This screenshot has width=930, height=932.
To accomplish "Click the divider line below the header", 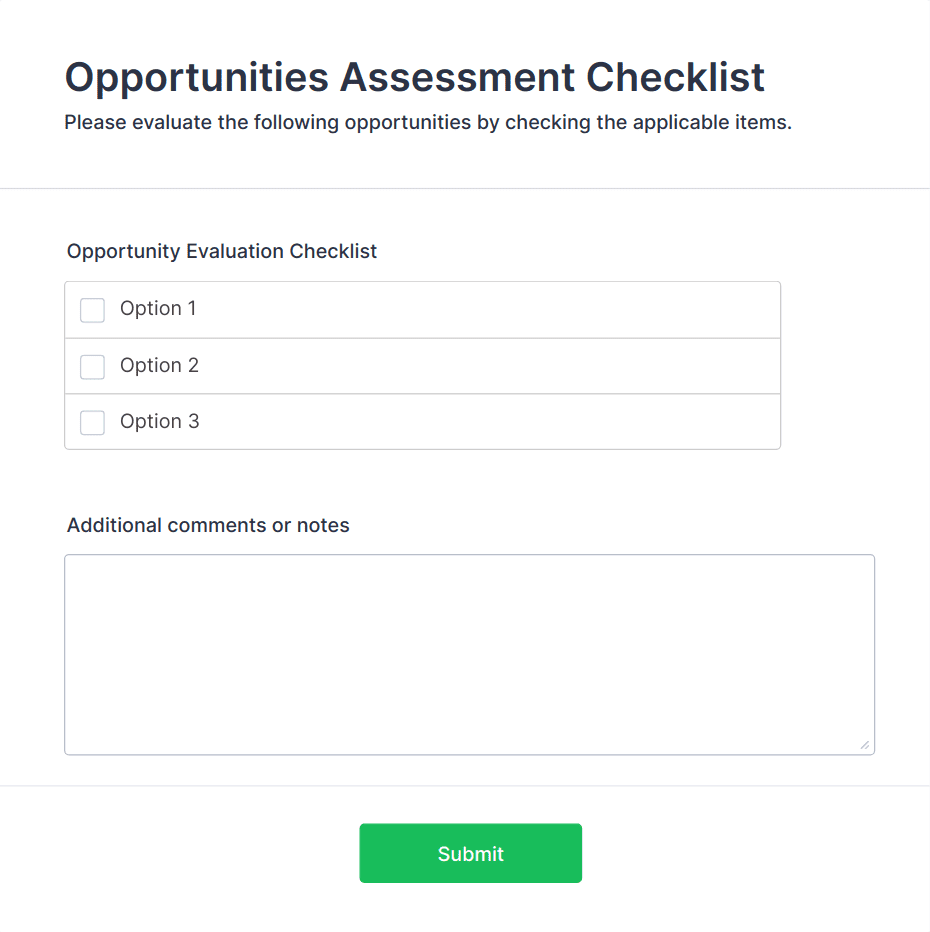I will [465, 188].
